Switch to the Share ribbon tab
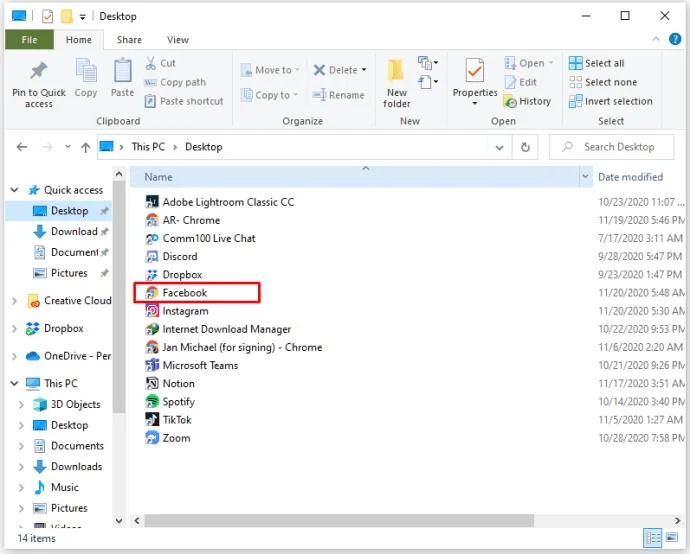 pyautogui.click(x=129, y=40)
